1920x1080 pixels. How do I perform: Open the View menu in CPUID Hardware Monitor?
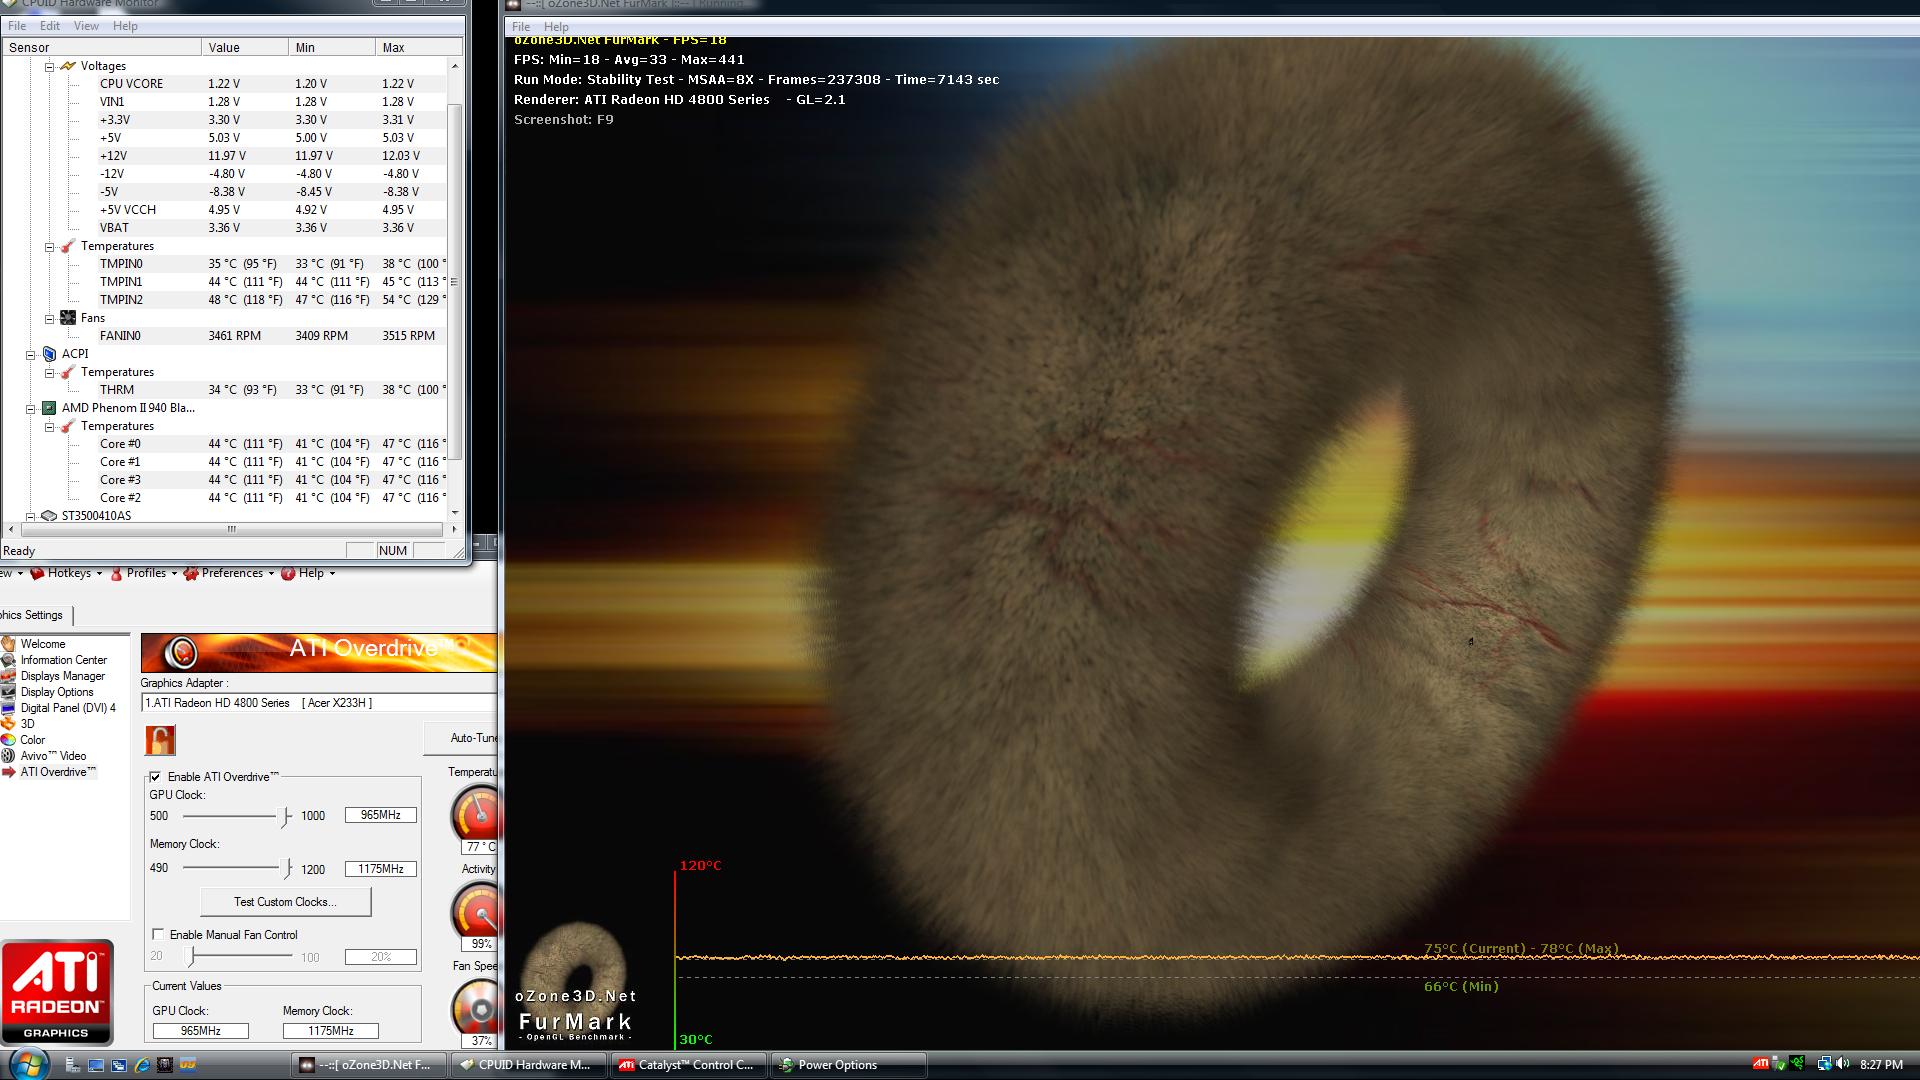[83, 26]
